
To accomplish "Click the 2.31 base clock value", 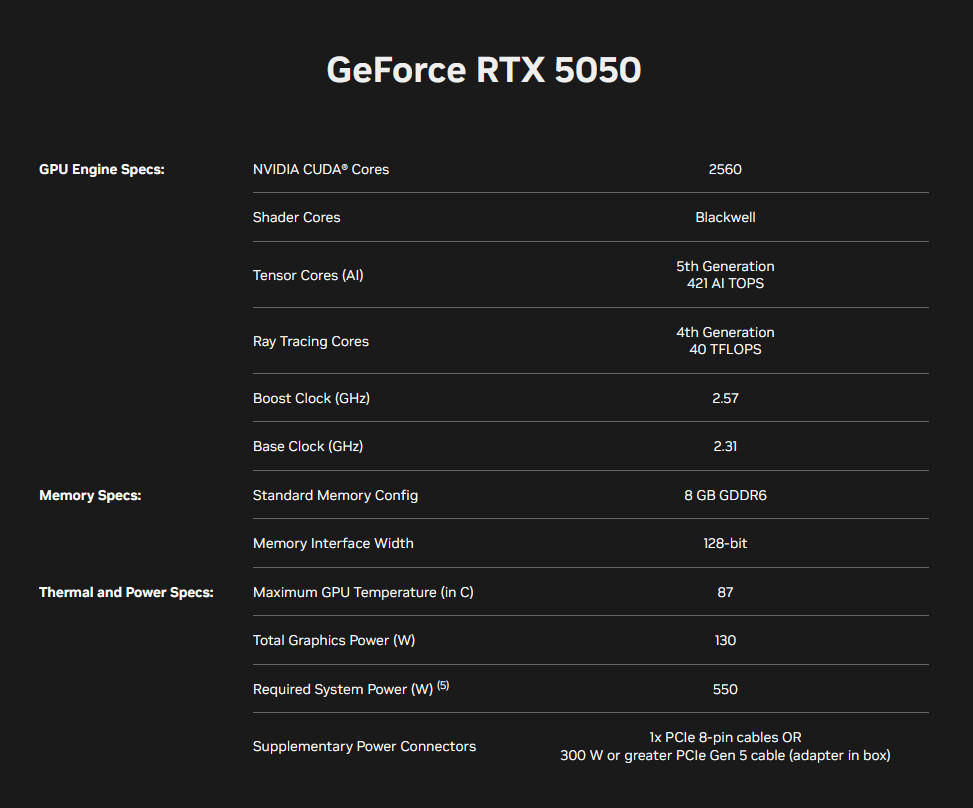I will coord(725,446).
